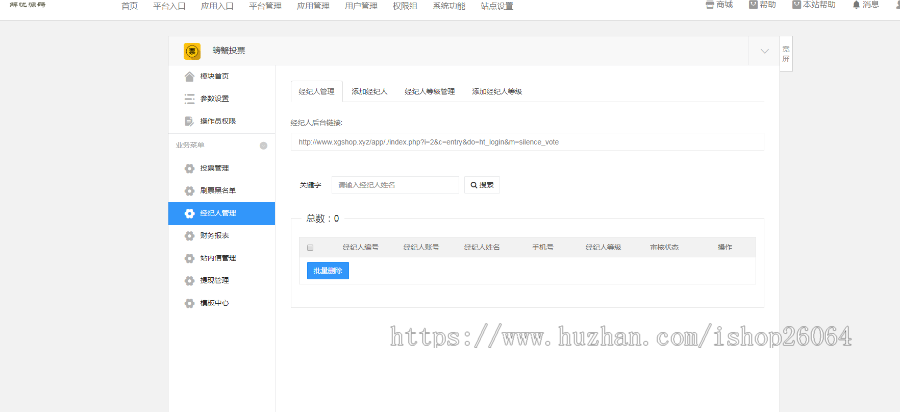
Task: Switch to the 添加经纪人 tab
Action: coord(369,91)
